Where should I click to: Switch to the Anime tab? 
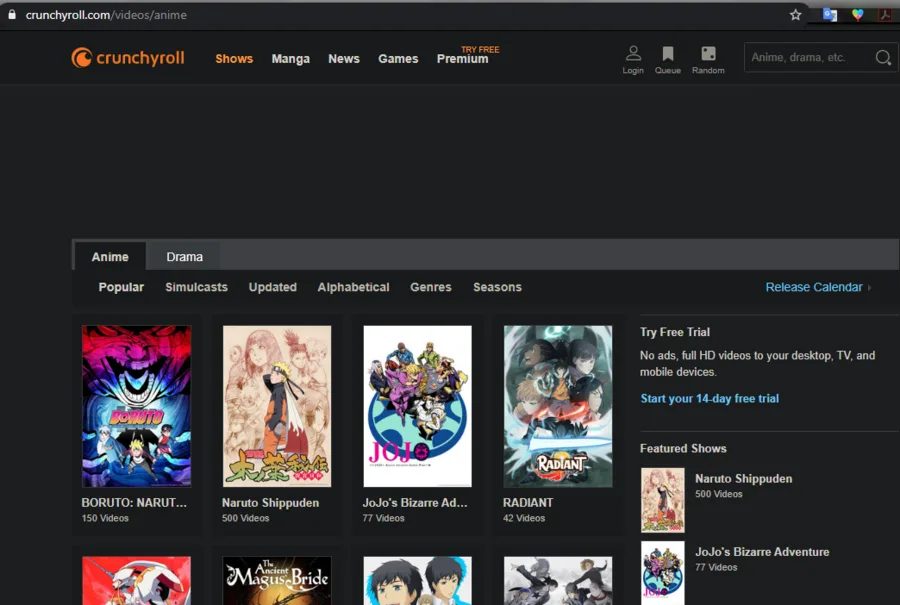point(110,257)
